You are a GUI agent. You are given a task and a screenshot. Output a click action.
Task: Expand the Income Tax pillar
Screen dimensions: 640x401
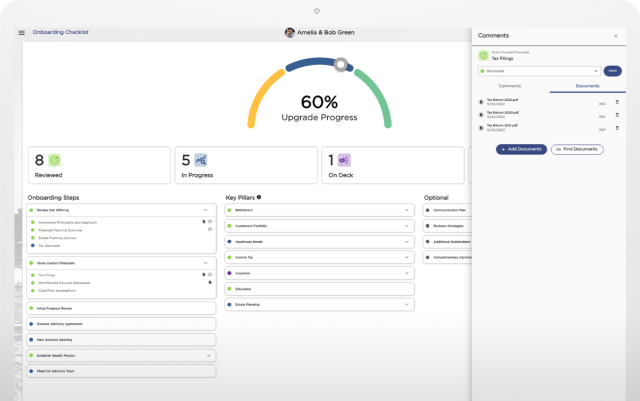click(407, 257)
